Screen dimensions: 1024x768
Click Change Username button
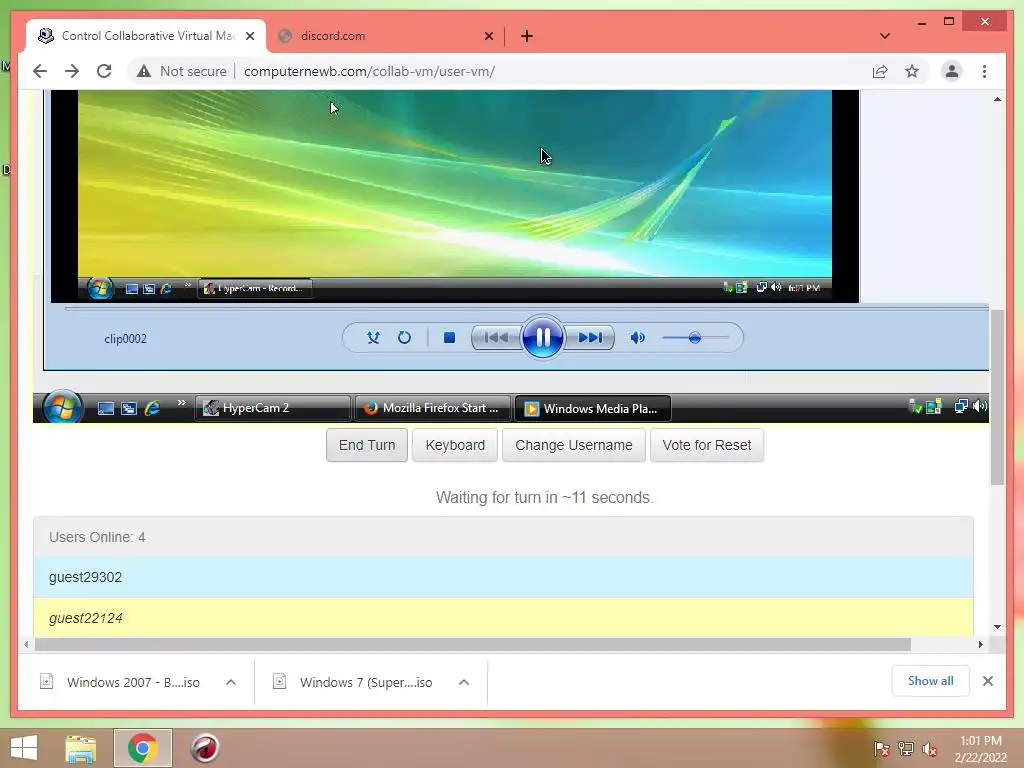(573, 445)
